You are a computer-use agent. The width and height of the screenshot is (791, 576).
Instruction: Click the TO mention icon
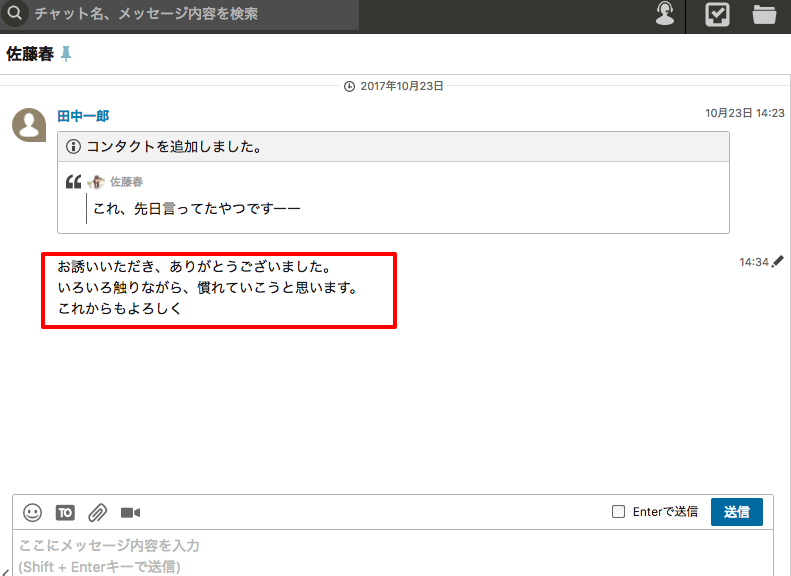click(x=65, y=513)
